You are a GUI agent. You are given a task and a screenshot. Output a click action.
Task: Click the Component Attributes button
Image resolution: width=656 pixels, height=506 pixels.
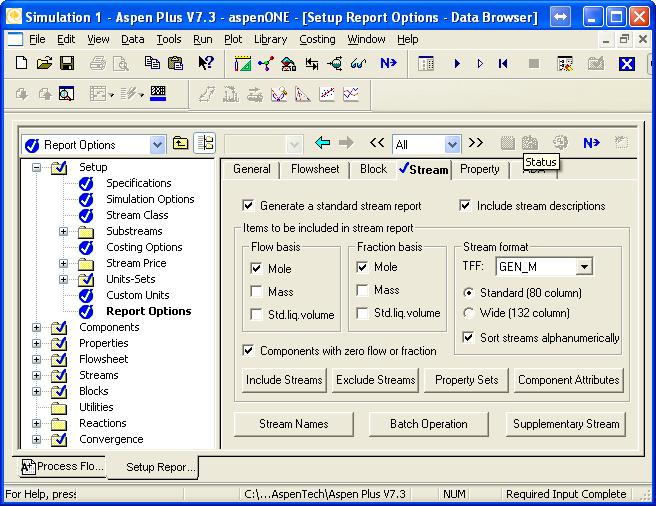click(x=569, y=380)
